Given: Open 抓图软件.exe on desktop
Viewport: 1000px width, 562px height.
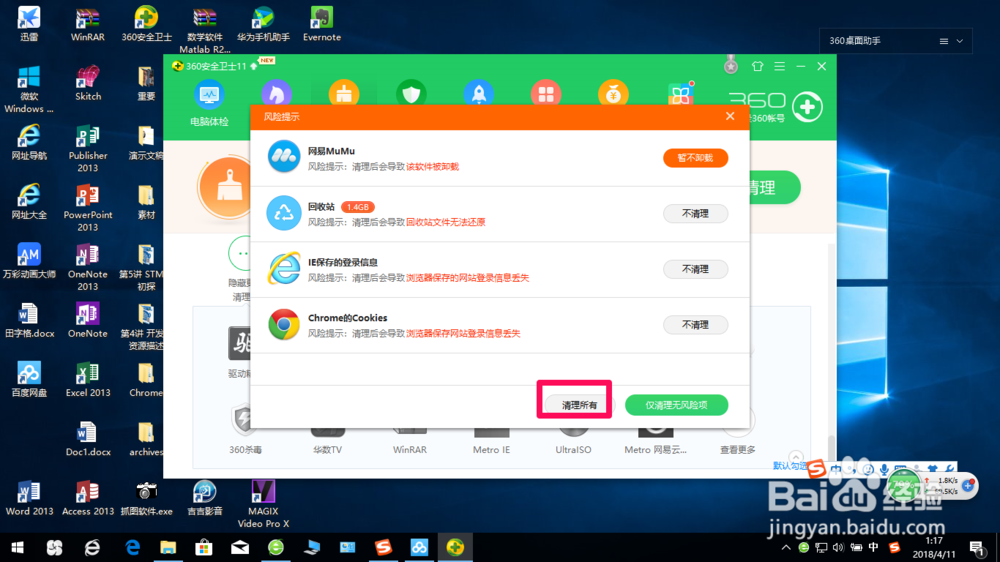Looking at the screenshot, I should tap(146, 498).
